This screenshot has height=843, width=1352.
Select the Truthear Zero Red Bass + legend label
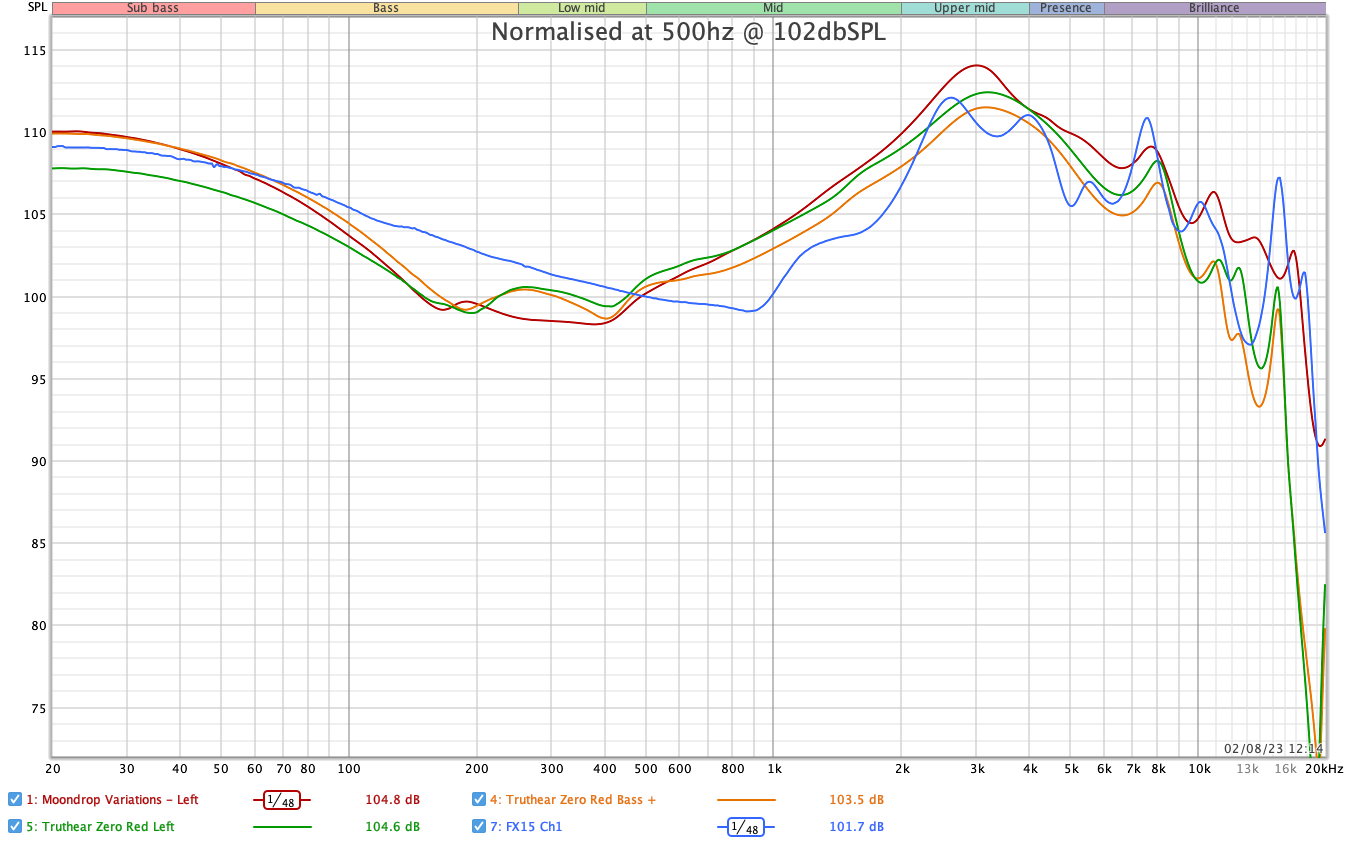pos(573,800)
